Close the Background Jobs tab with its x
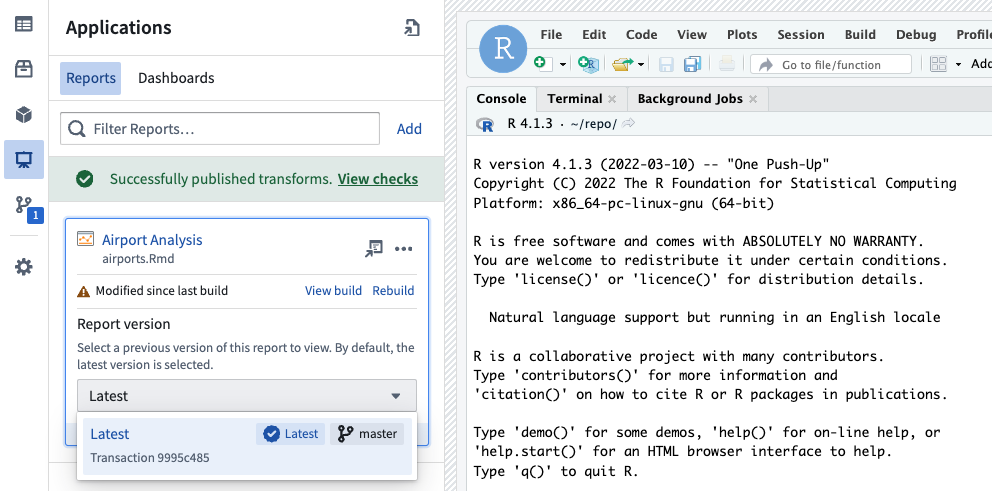 753,99
